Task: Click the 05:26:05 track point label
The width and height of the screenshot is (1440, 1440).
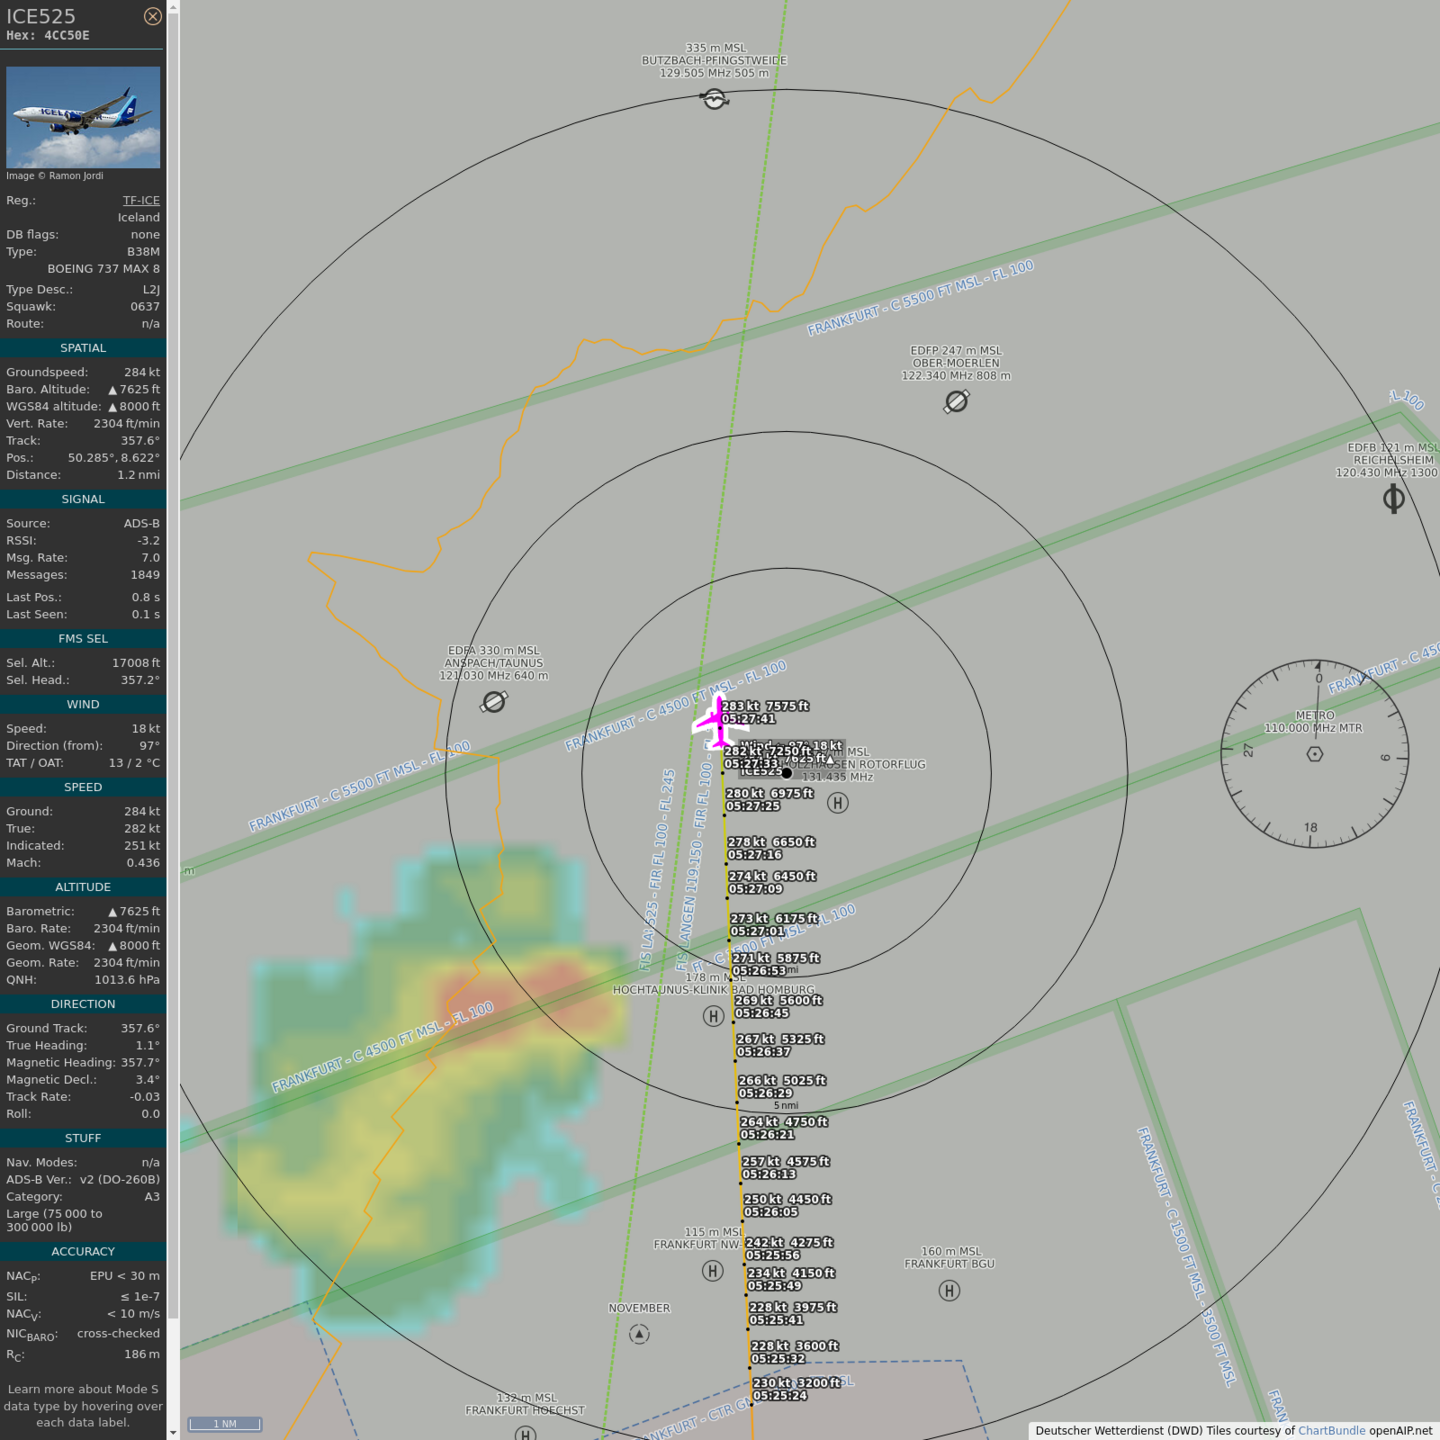Action: (x=771, y=1212)
